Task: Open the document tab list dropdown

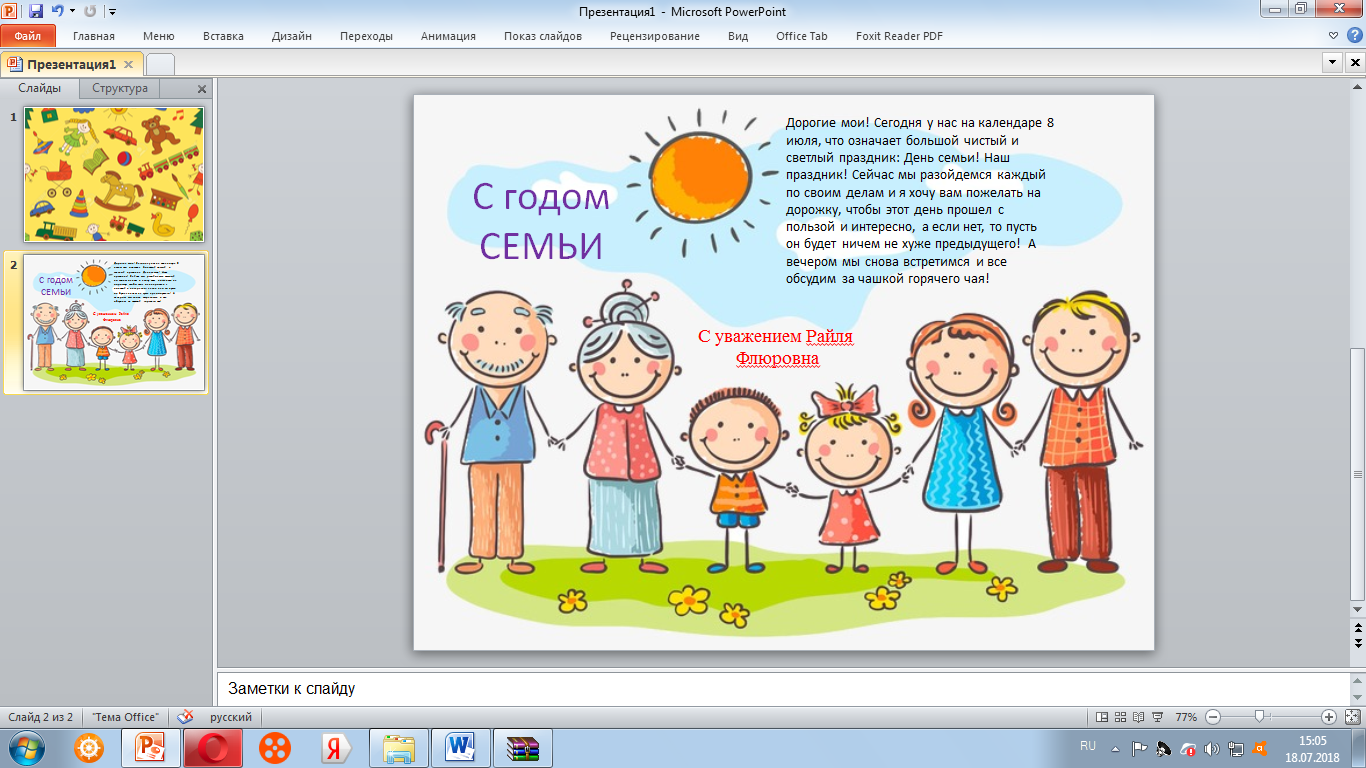Action: [x=1332, y=63]
